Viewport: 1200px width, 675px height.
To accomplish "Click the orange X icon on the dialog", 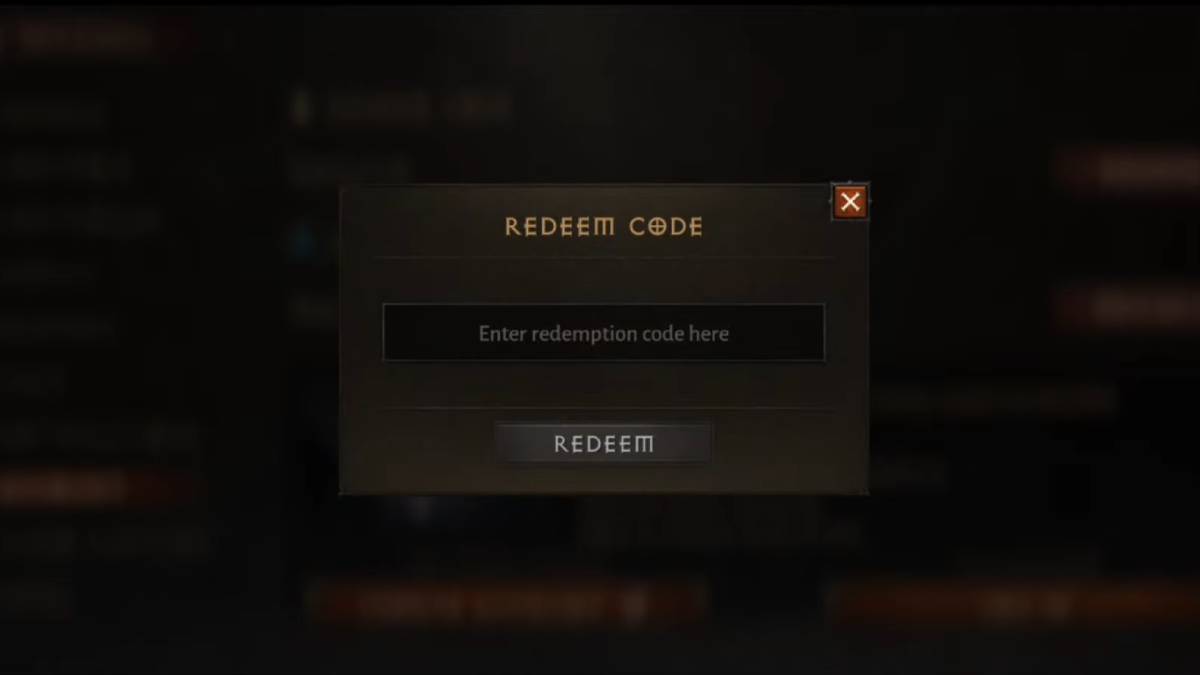I will click(x=850, y=203).
